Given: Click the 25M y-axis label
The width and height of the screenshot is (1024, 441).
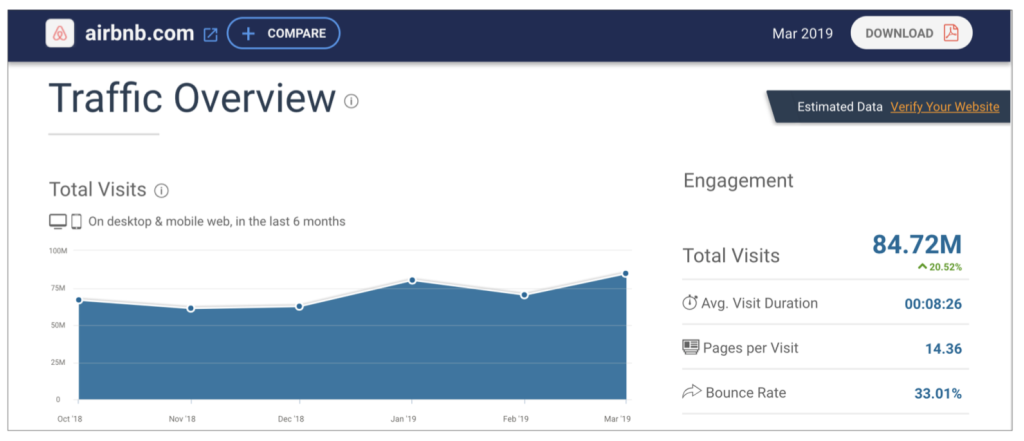Looking at the screenshot, I should pyautogui.click(x=57, y=363).
